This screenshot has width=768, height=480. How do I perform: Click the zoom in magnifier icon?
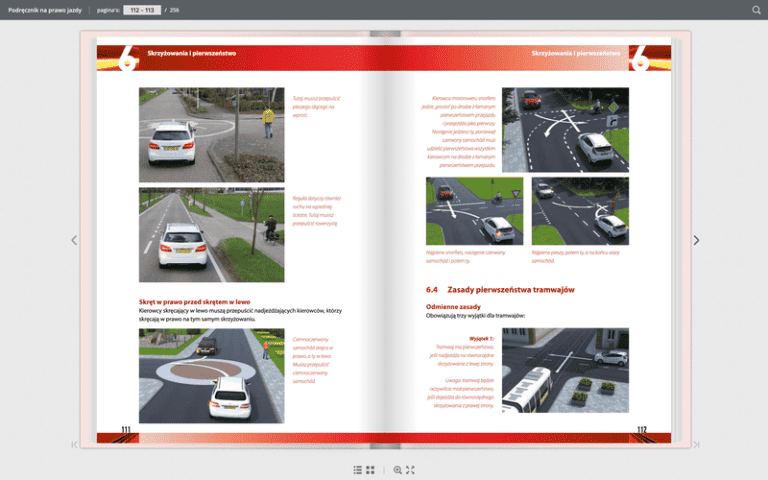(398, 469)
